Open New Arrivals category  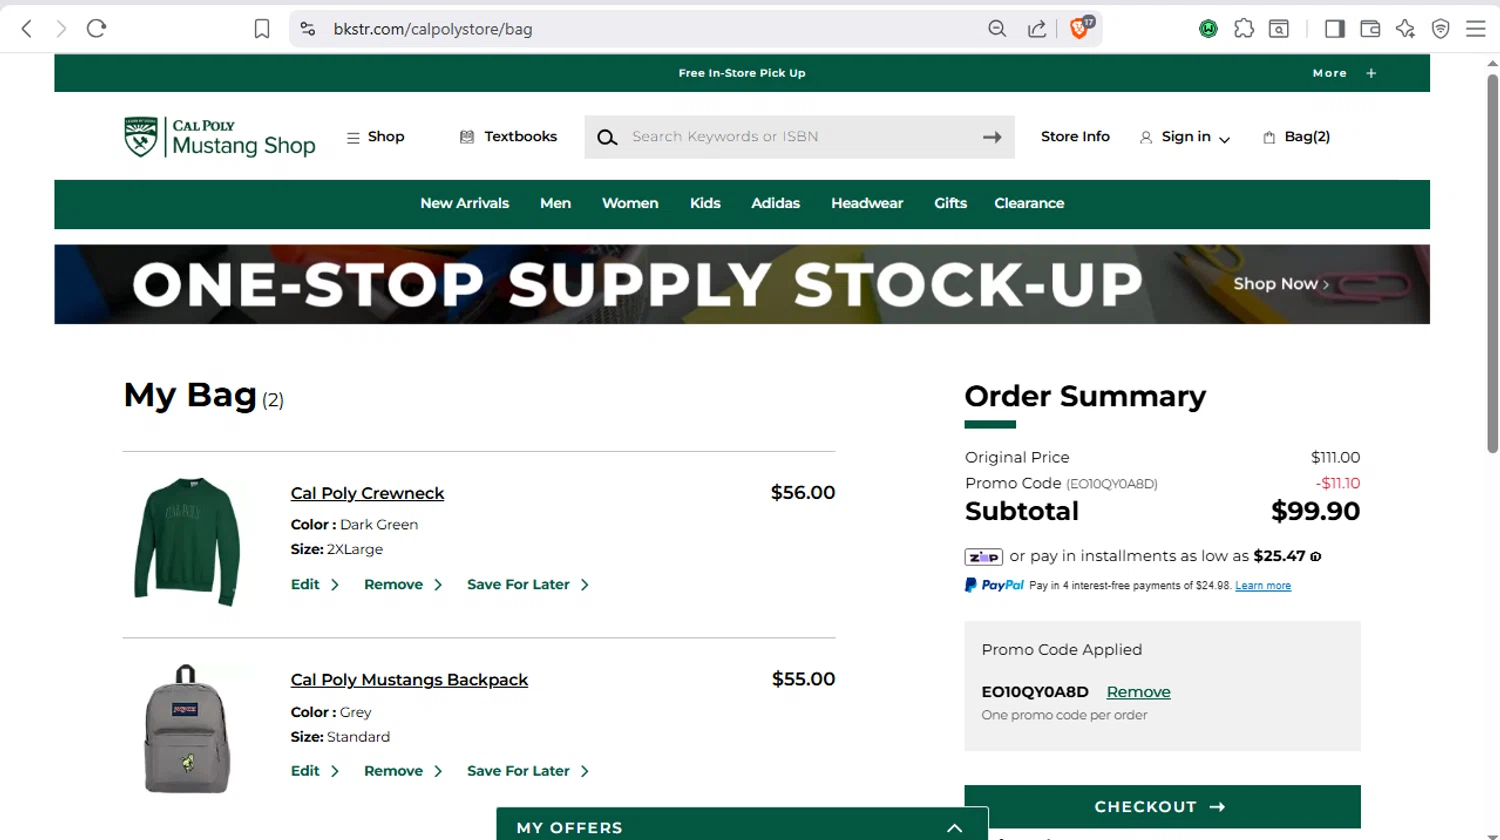tap(464, 203)
